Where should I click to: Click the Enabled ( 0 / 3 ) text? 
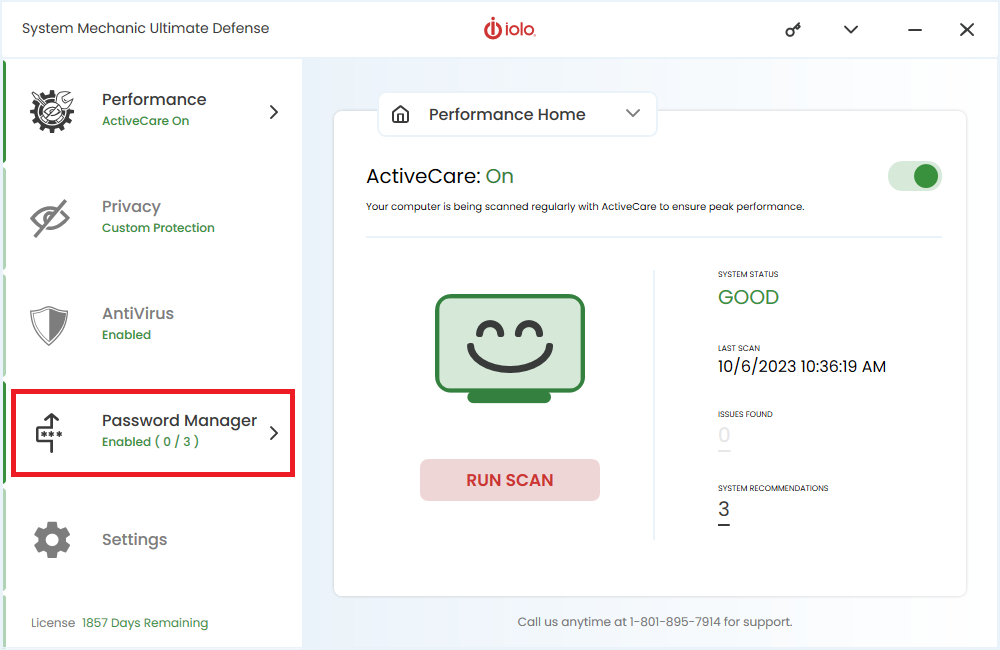pos(151,441)
